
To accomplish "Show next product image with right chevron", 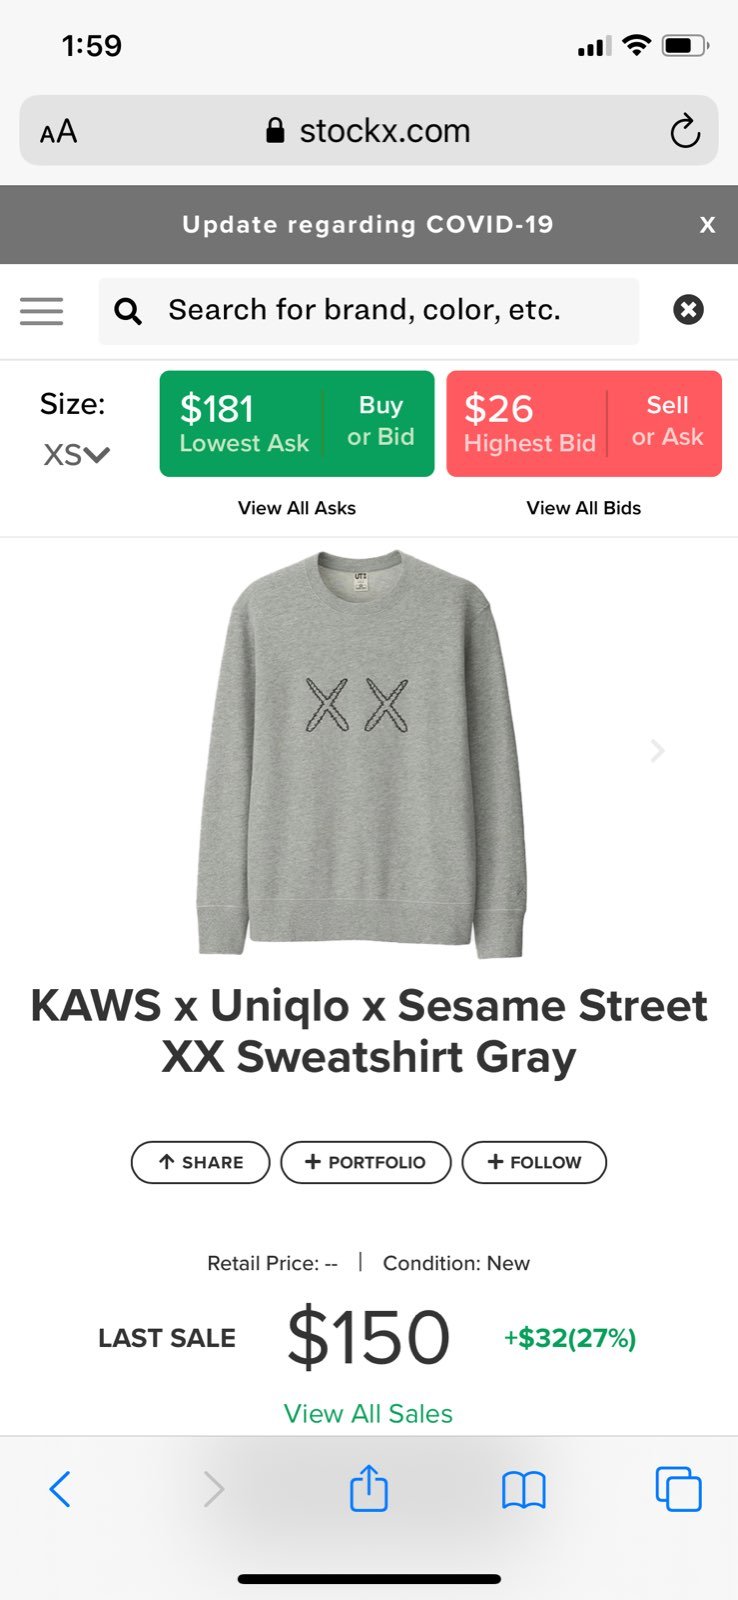I will (657, 750).
